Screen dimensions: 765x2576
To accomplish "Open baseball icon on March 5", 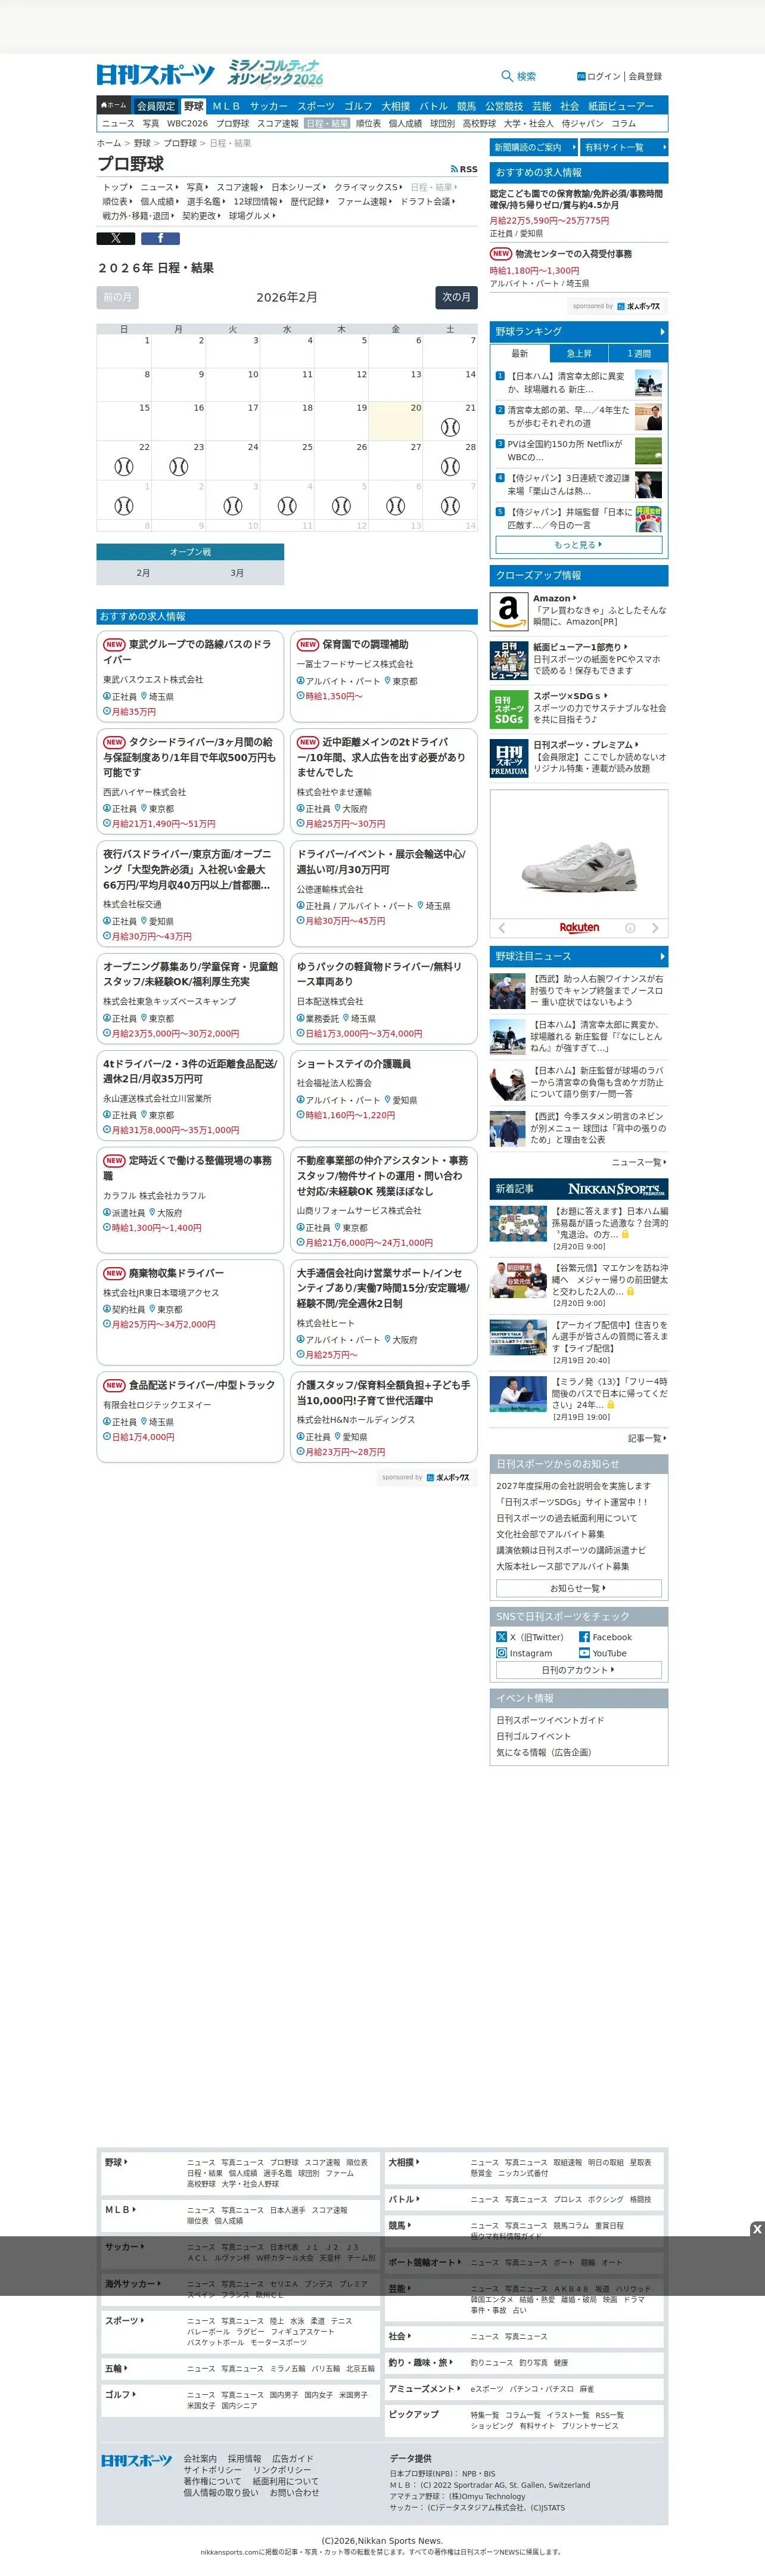I will pos(341,506).
